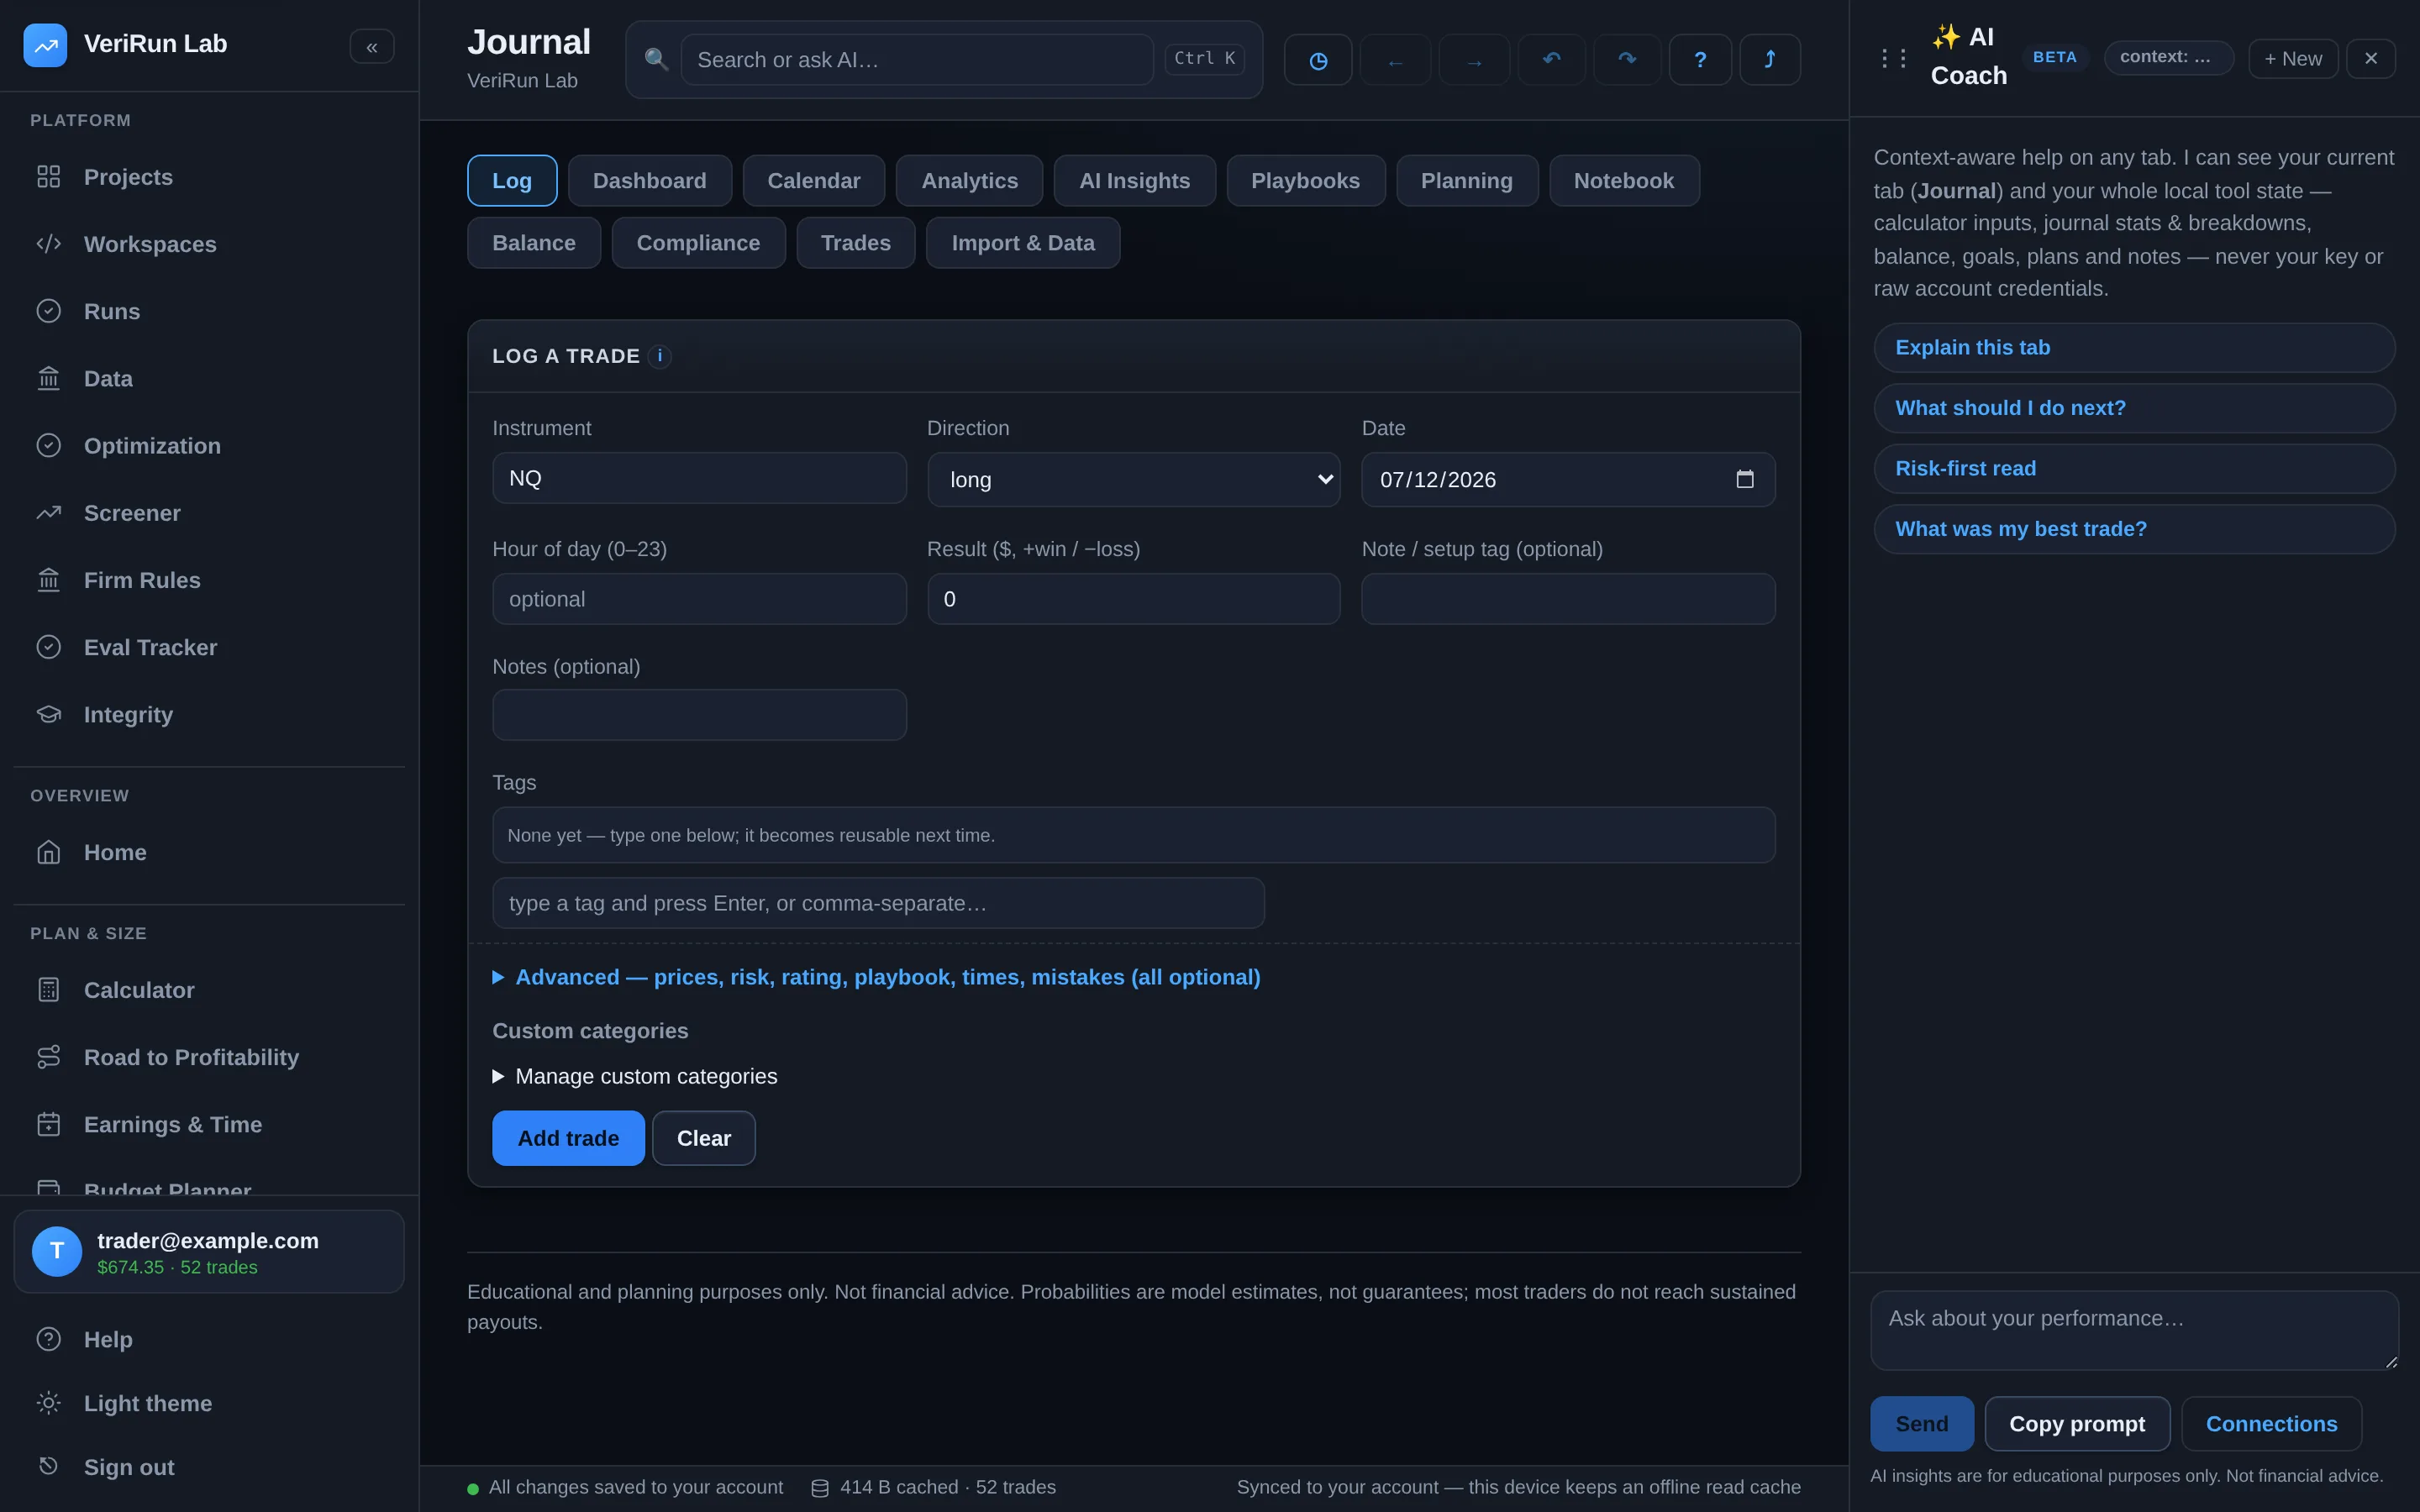Click the Hour of day input
Image resolution: width=2420 pixels, height=1512 pixels.
(699, 599)
